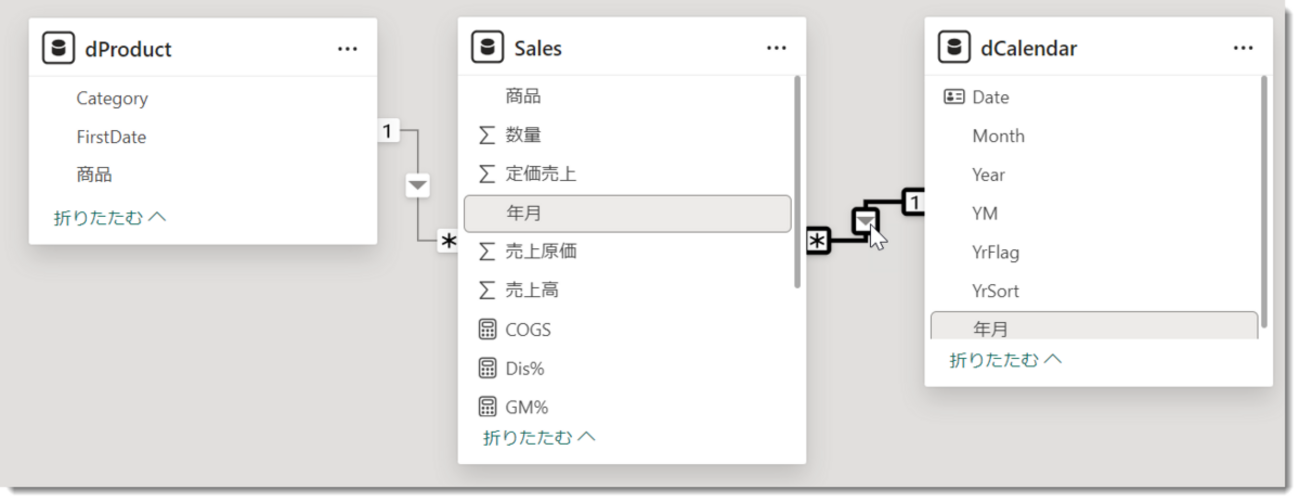Screen dimensions: 1300x502
Task: Click the many-side asterisk marker of the Sales–dCalendar relationship
Action: (x=818, y=241)
